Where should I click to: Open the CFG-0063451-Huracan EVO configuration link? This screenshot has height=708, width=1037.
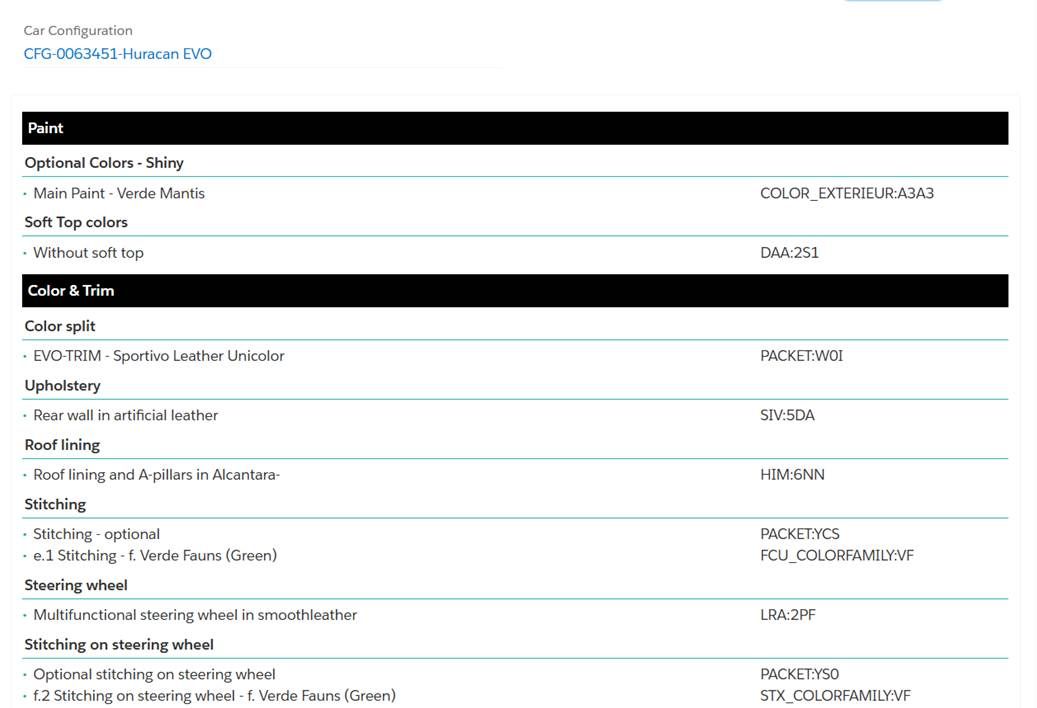(118, 54)
